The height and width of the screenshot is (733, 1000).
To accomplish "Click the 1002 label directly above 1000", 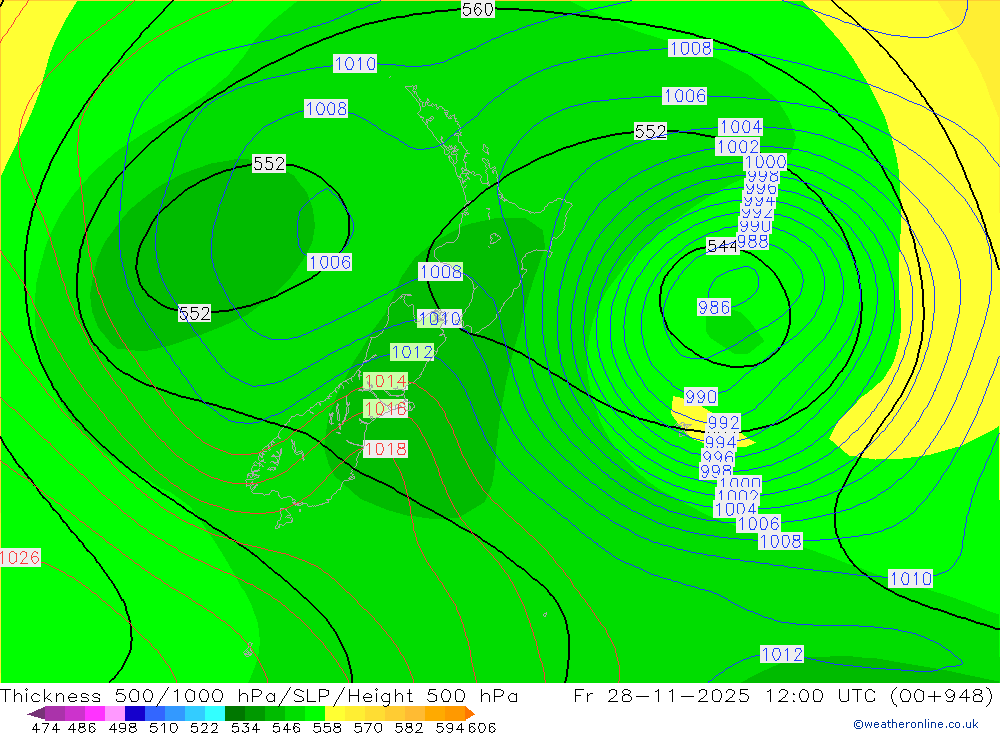I will 738,147.
